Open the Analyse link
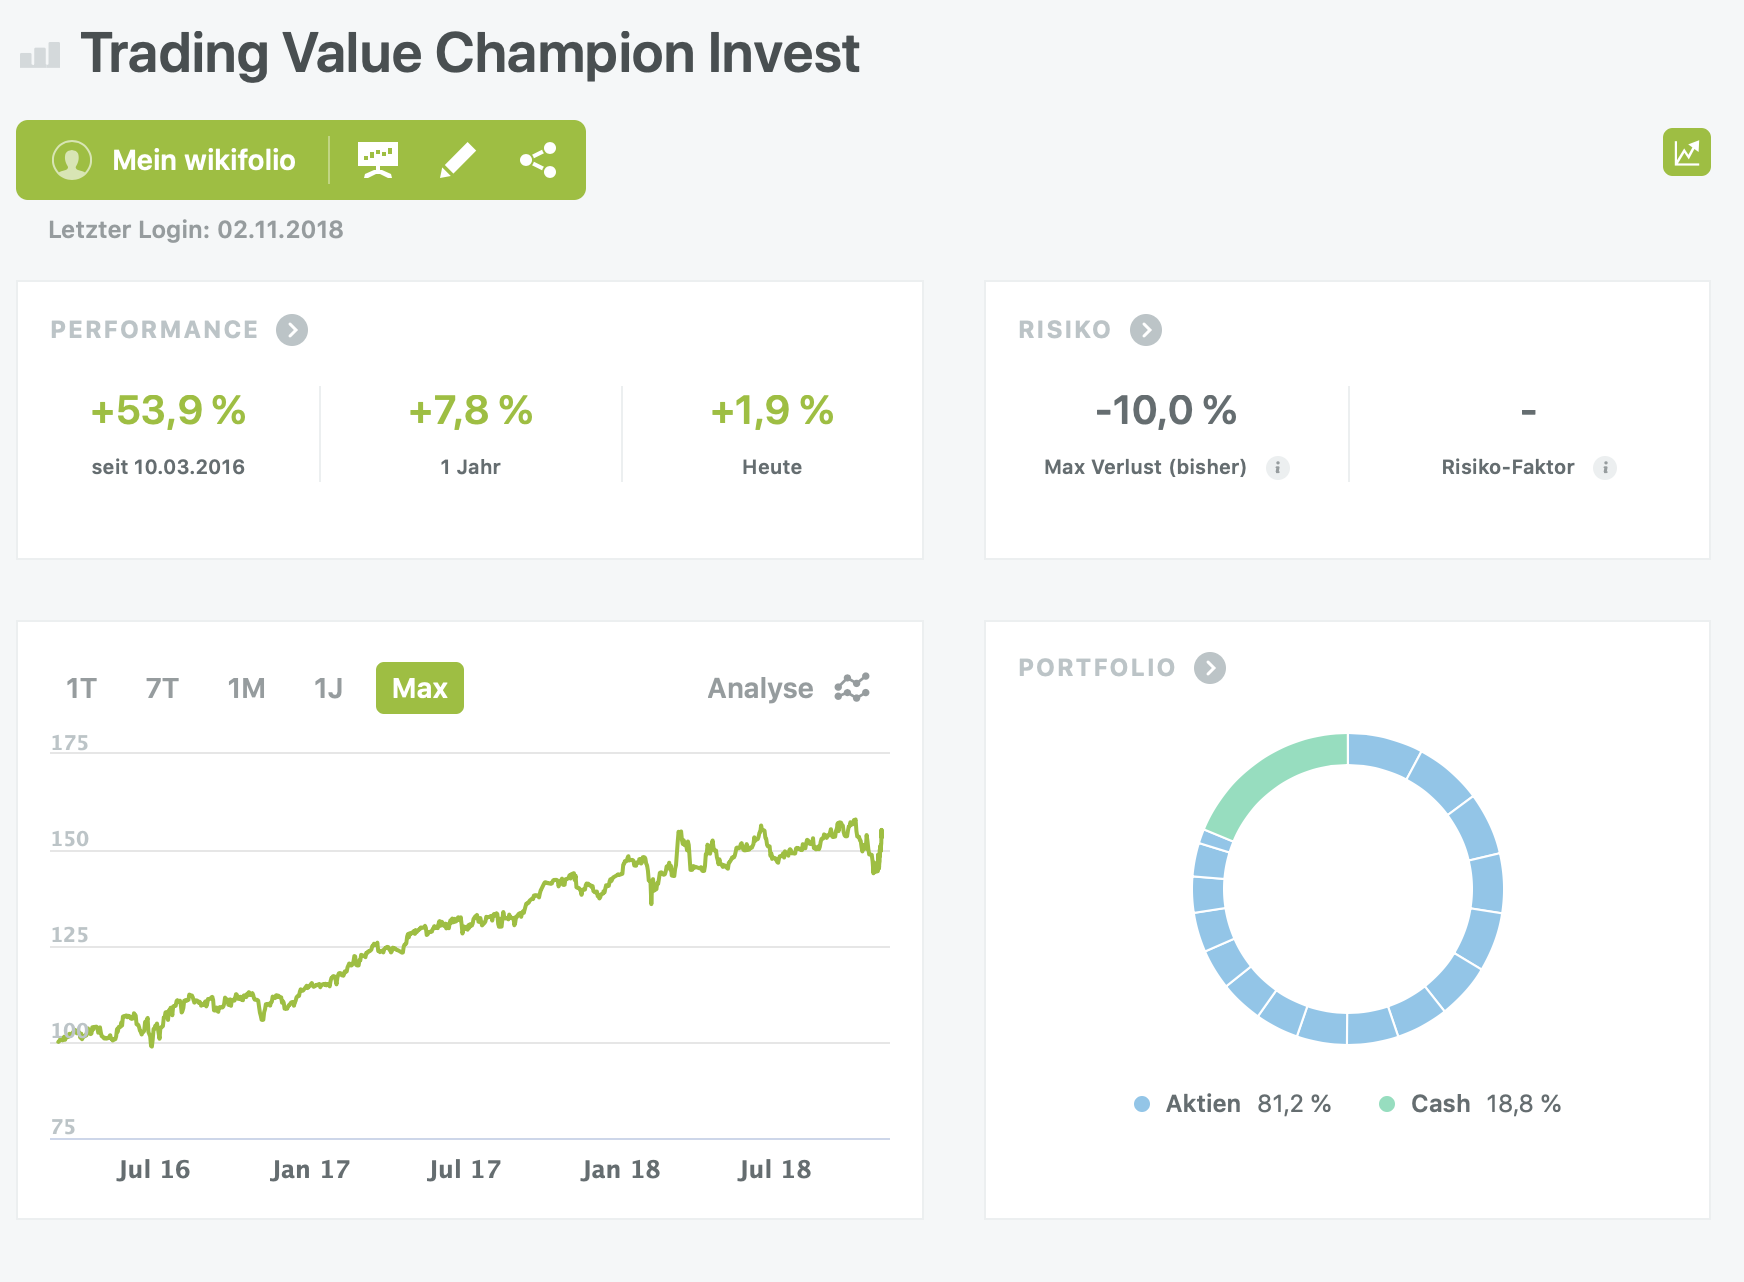 pyautogui.click(x=760, y=688)
